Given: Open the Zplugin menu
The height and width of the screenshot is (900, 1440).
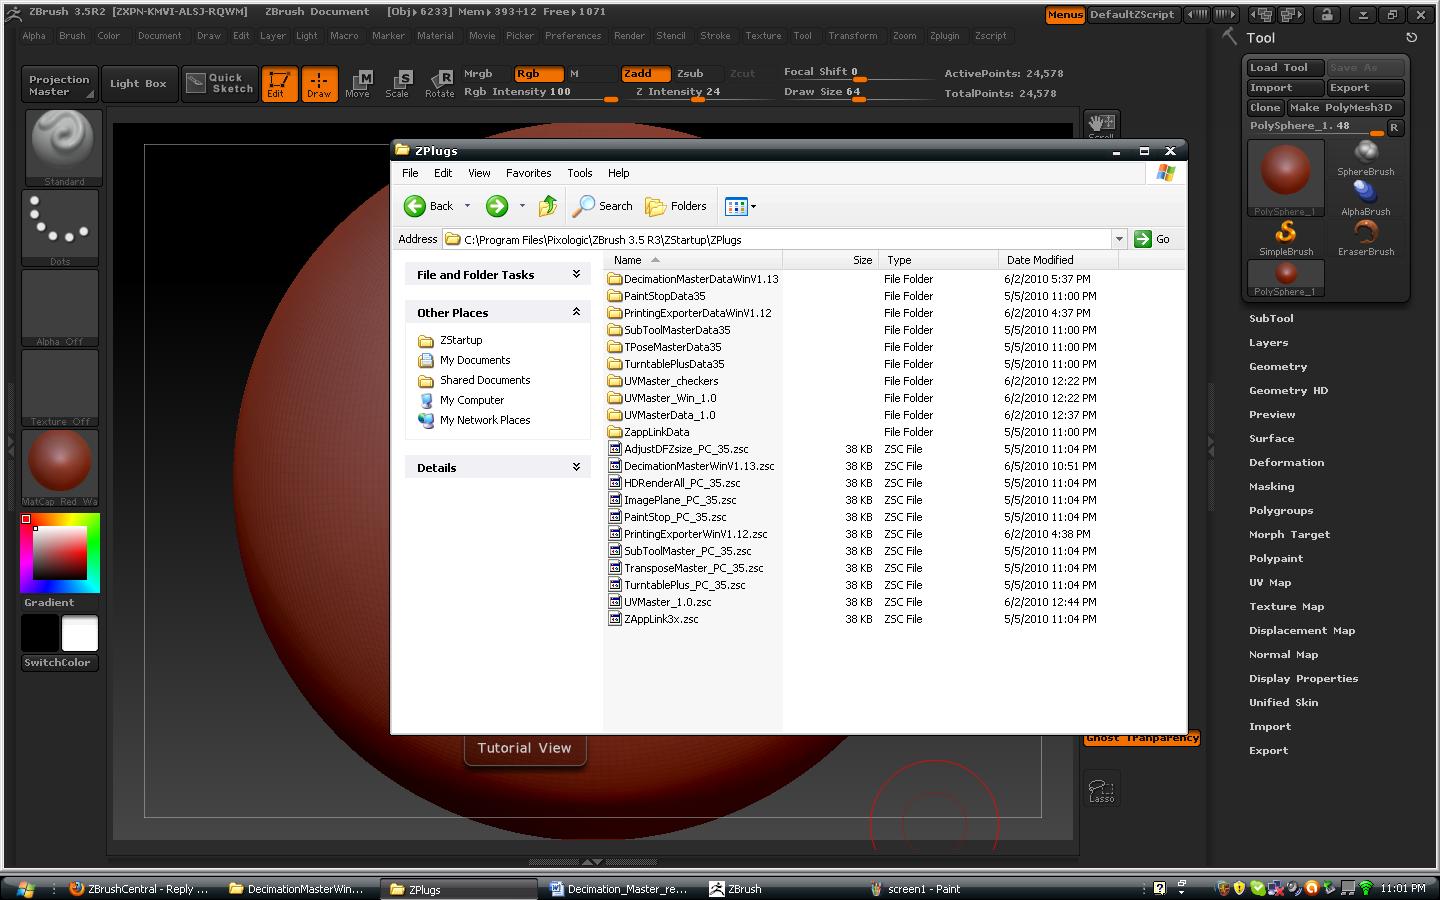Looking at the screenshot, I should click(x=944, y=36).
